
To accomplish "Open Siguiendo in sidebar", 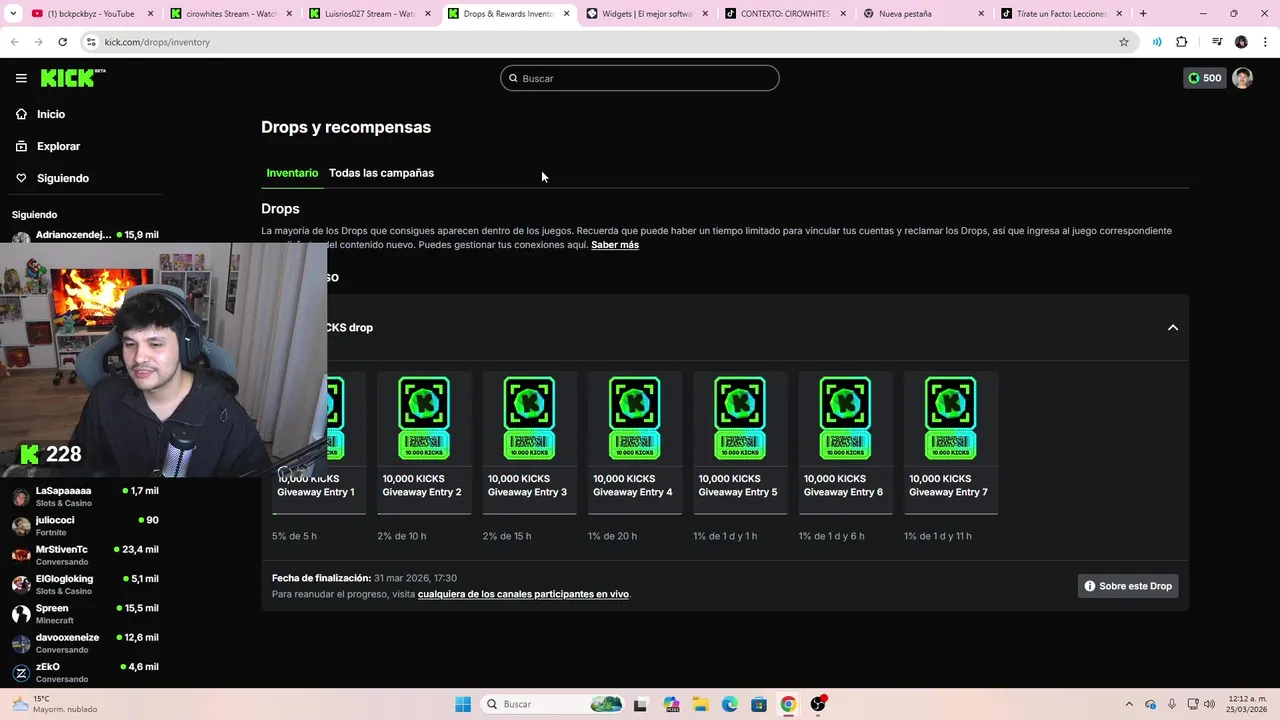I will [x=63, y=178].
